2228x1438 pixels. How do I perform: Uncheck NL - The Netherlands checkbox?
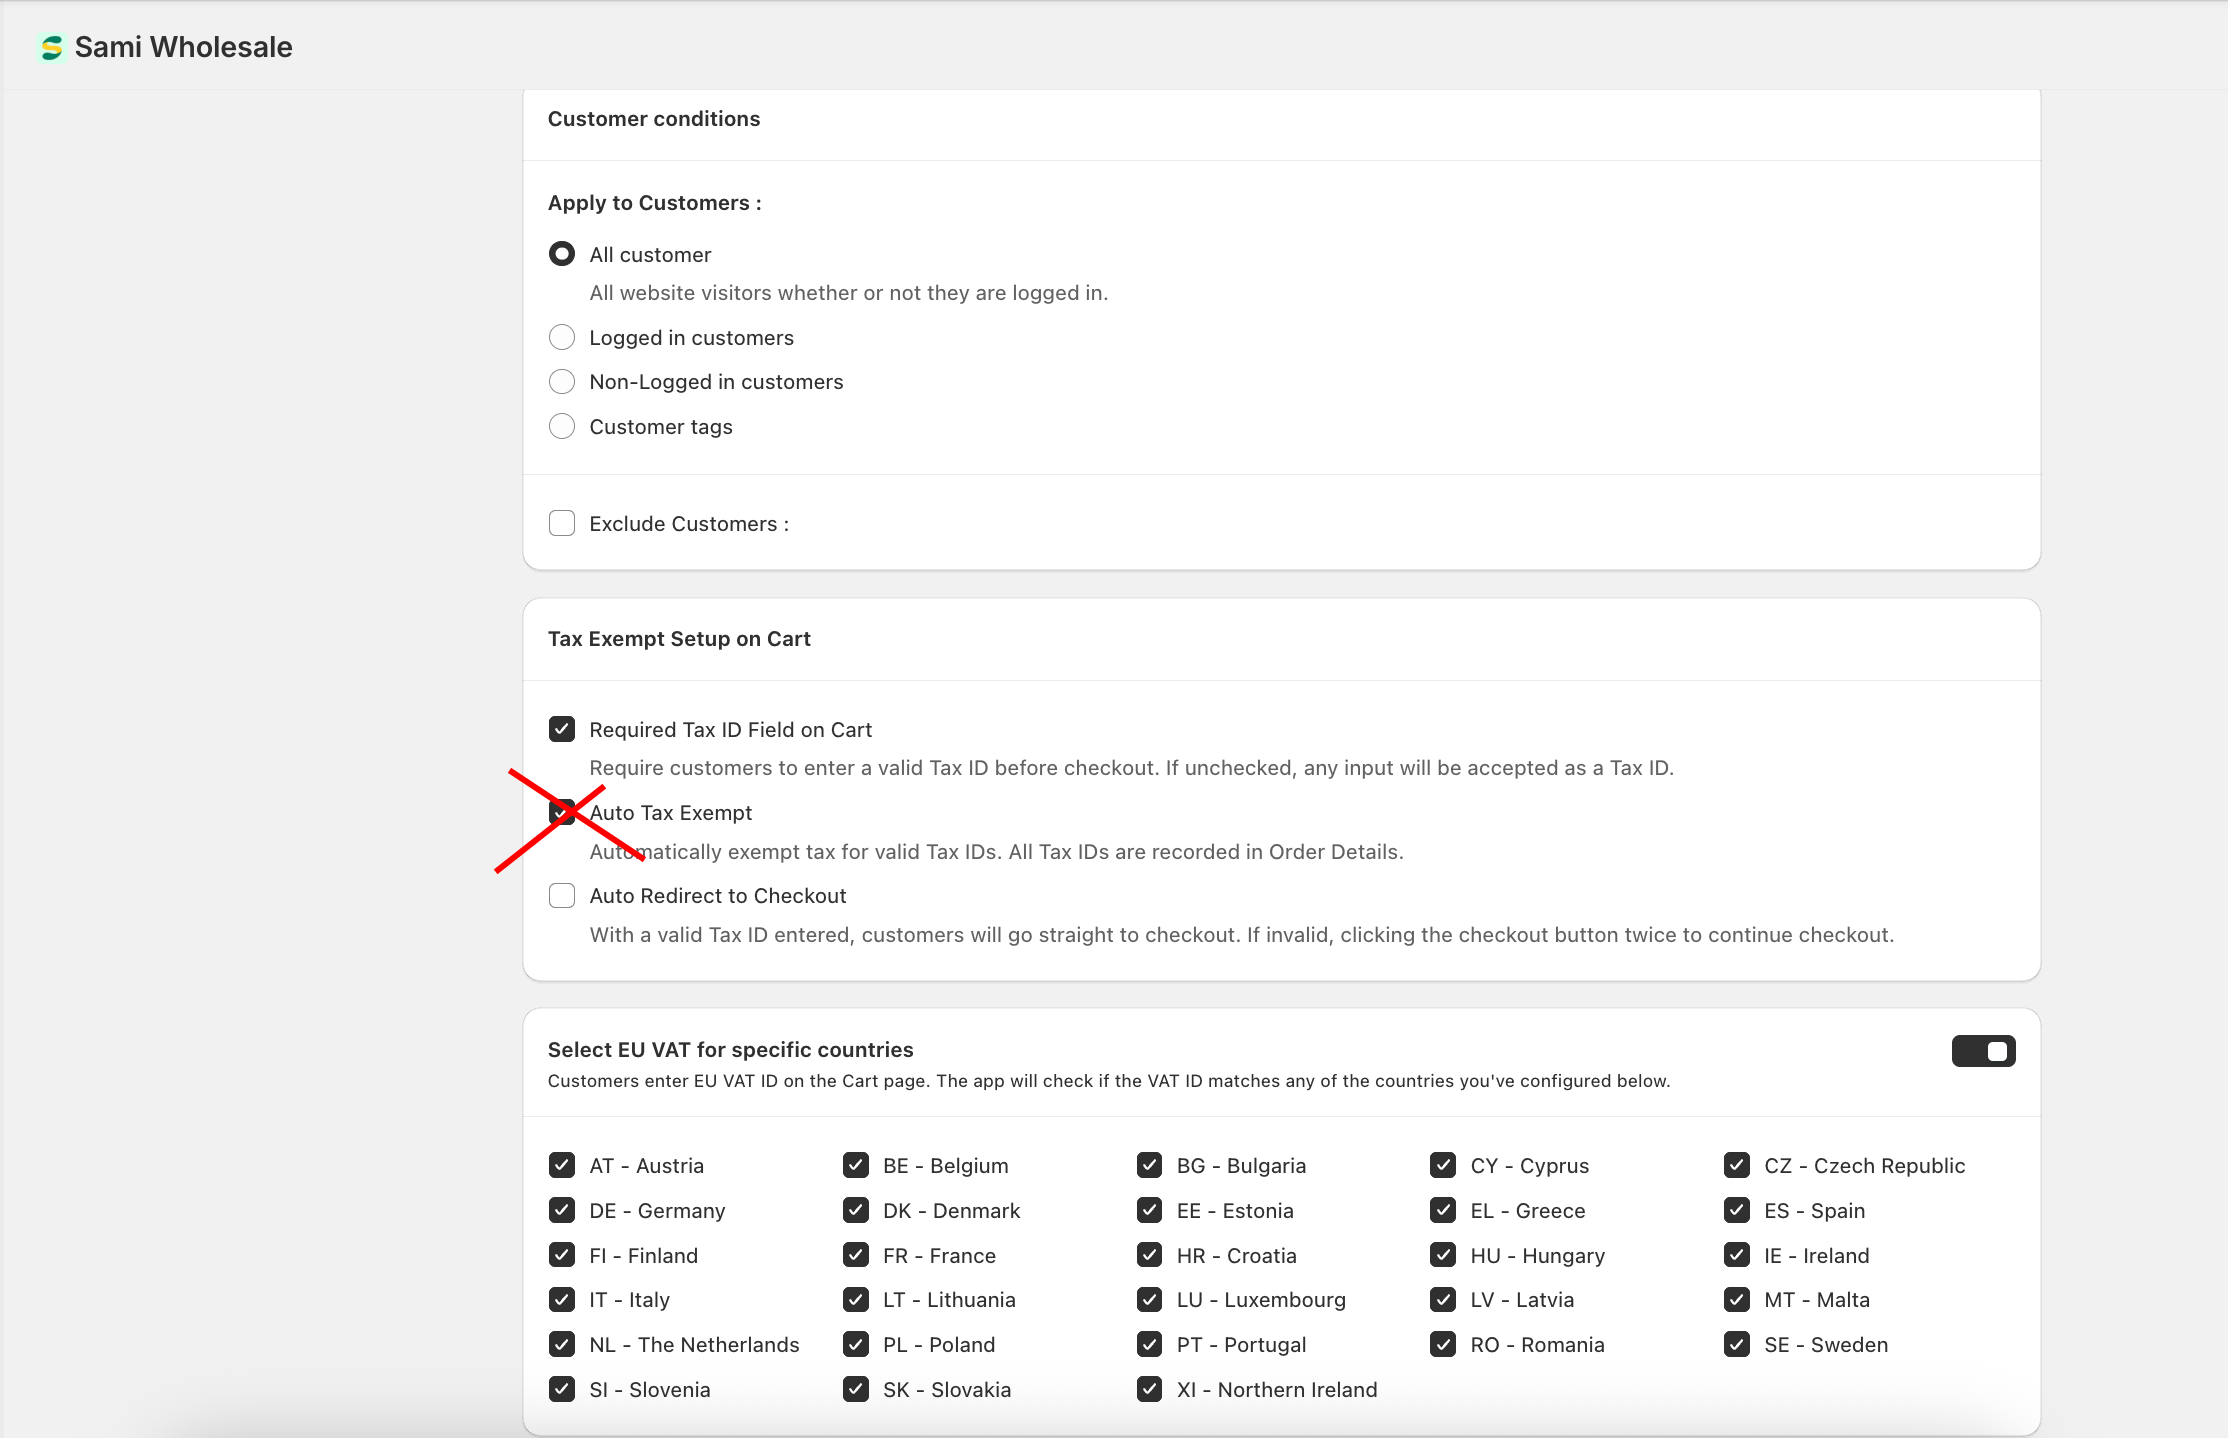(x=562, y=1345)
